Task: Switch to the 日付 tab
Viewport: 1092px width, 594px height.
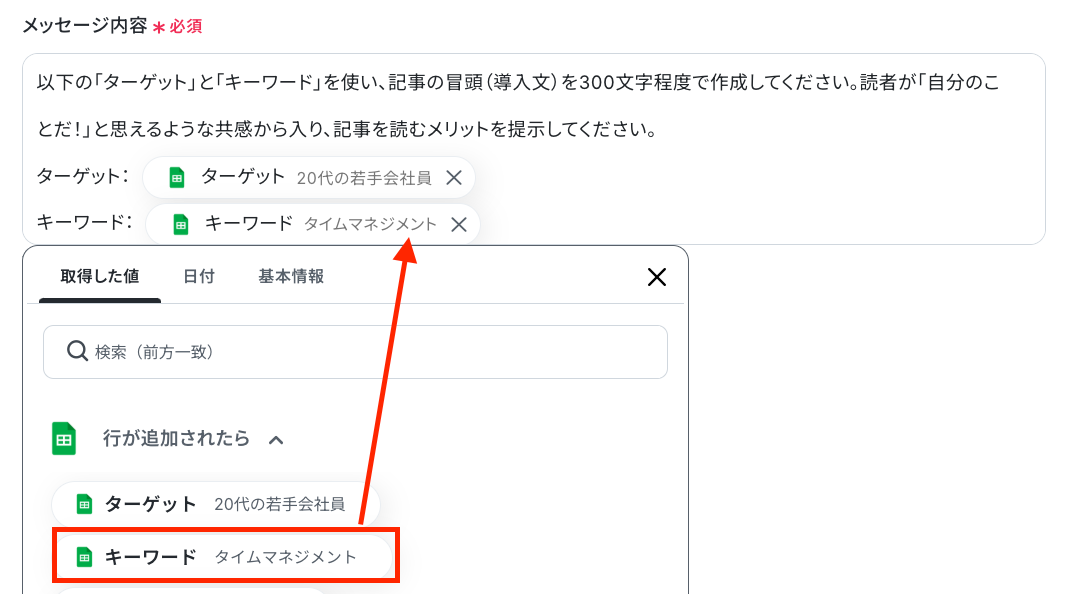Action: pyautogui.click(x=198, y=276)
